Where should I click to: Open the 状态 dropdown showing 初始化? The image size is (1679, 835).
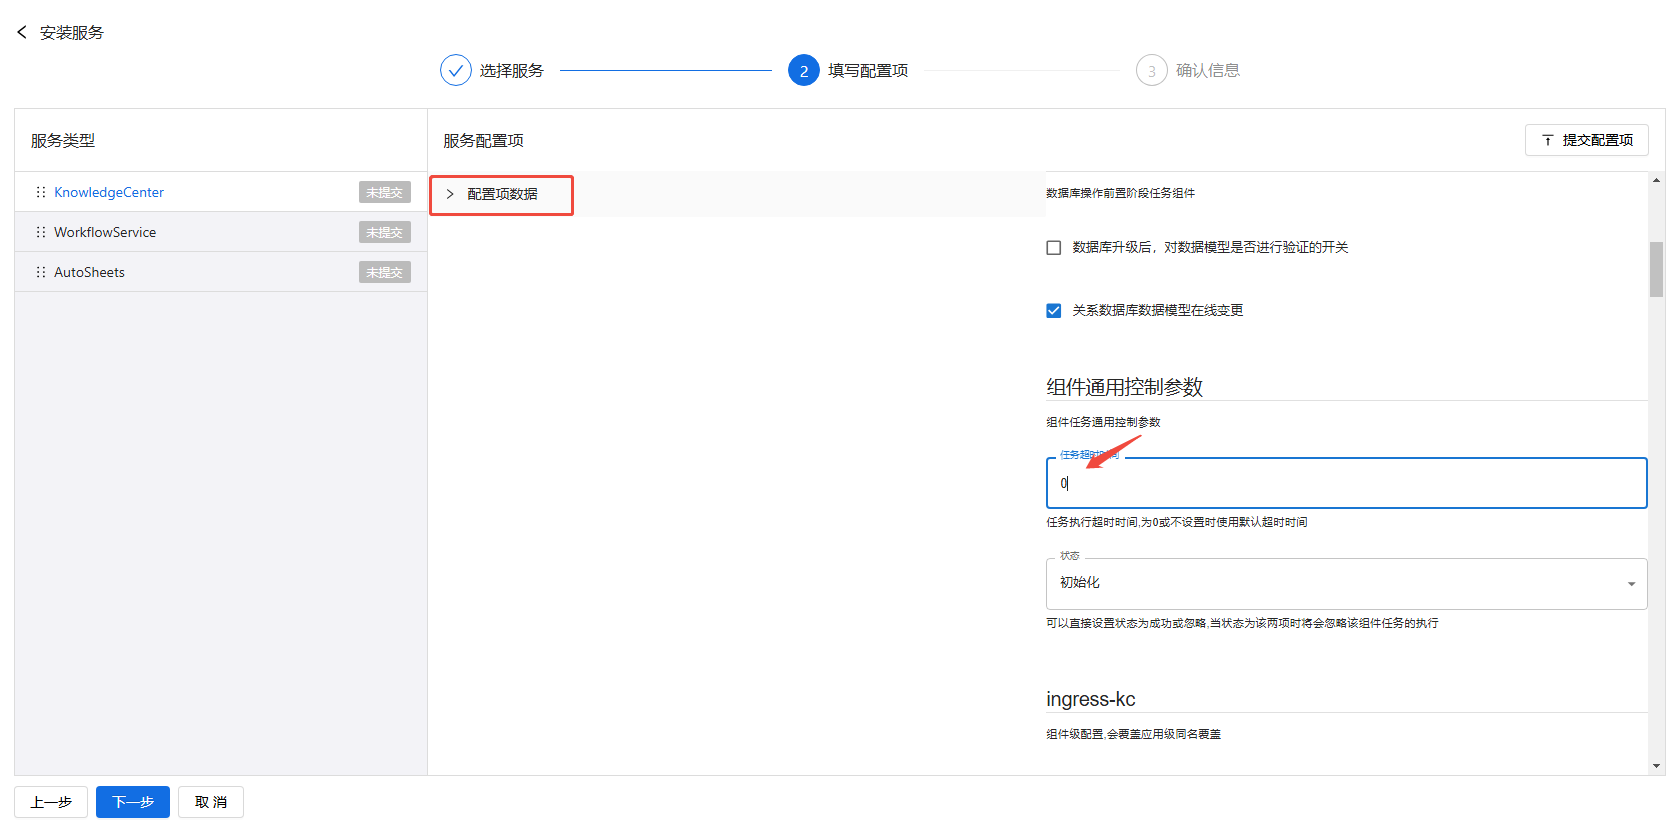pos(1346,583)
